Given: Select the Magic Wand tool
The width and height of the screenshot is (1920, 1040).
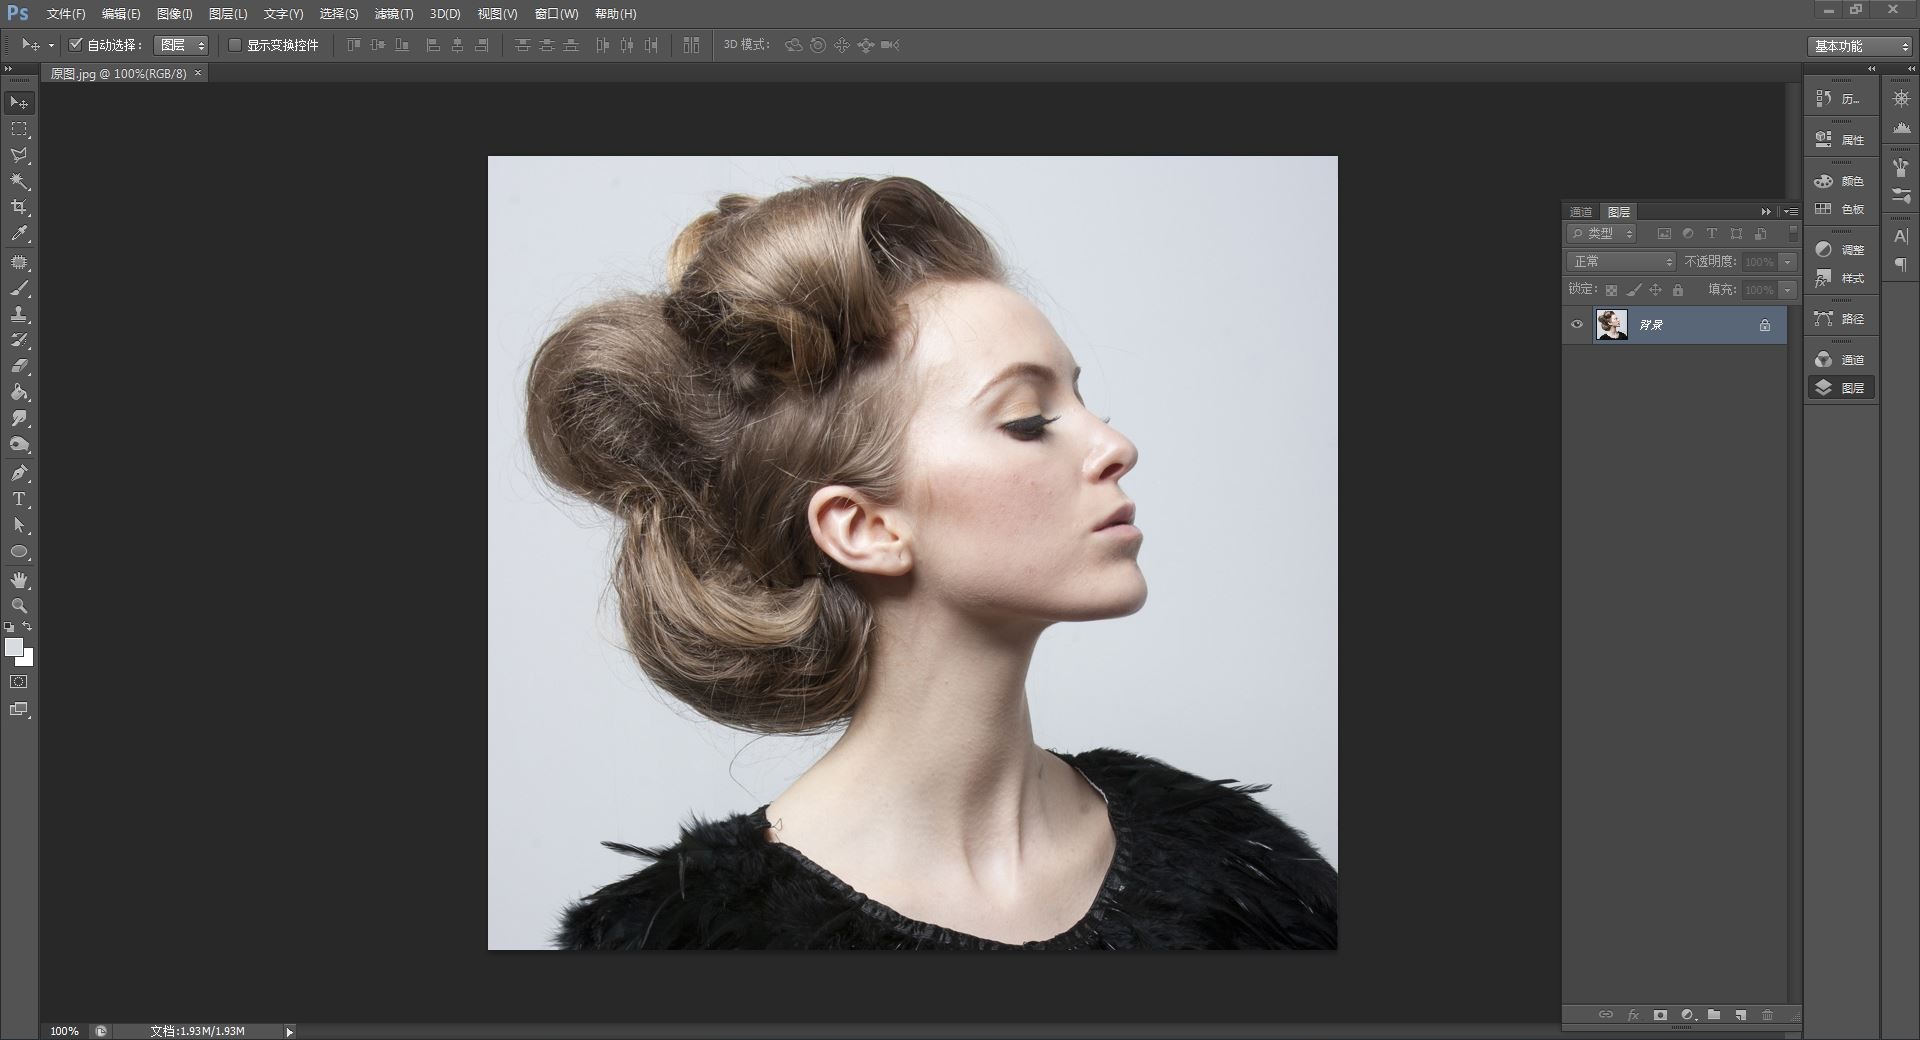Looking at the screenshot, I should [19, 182].
